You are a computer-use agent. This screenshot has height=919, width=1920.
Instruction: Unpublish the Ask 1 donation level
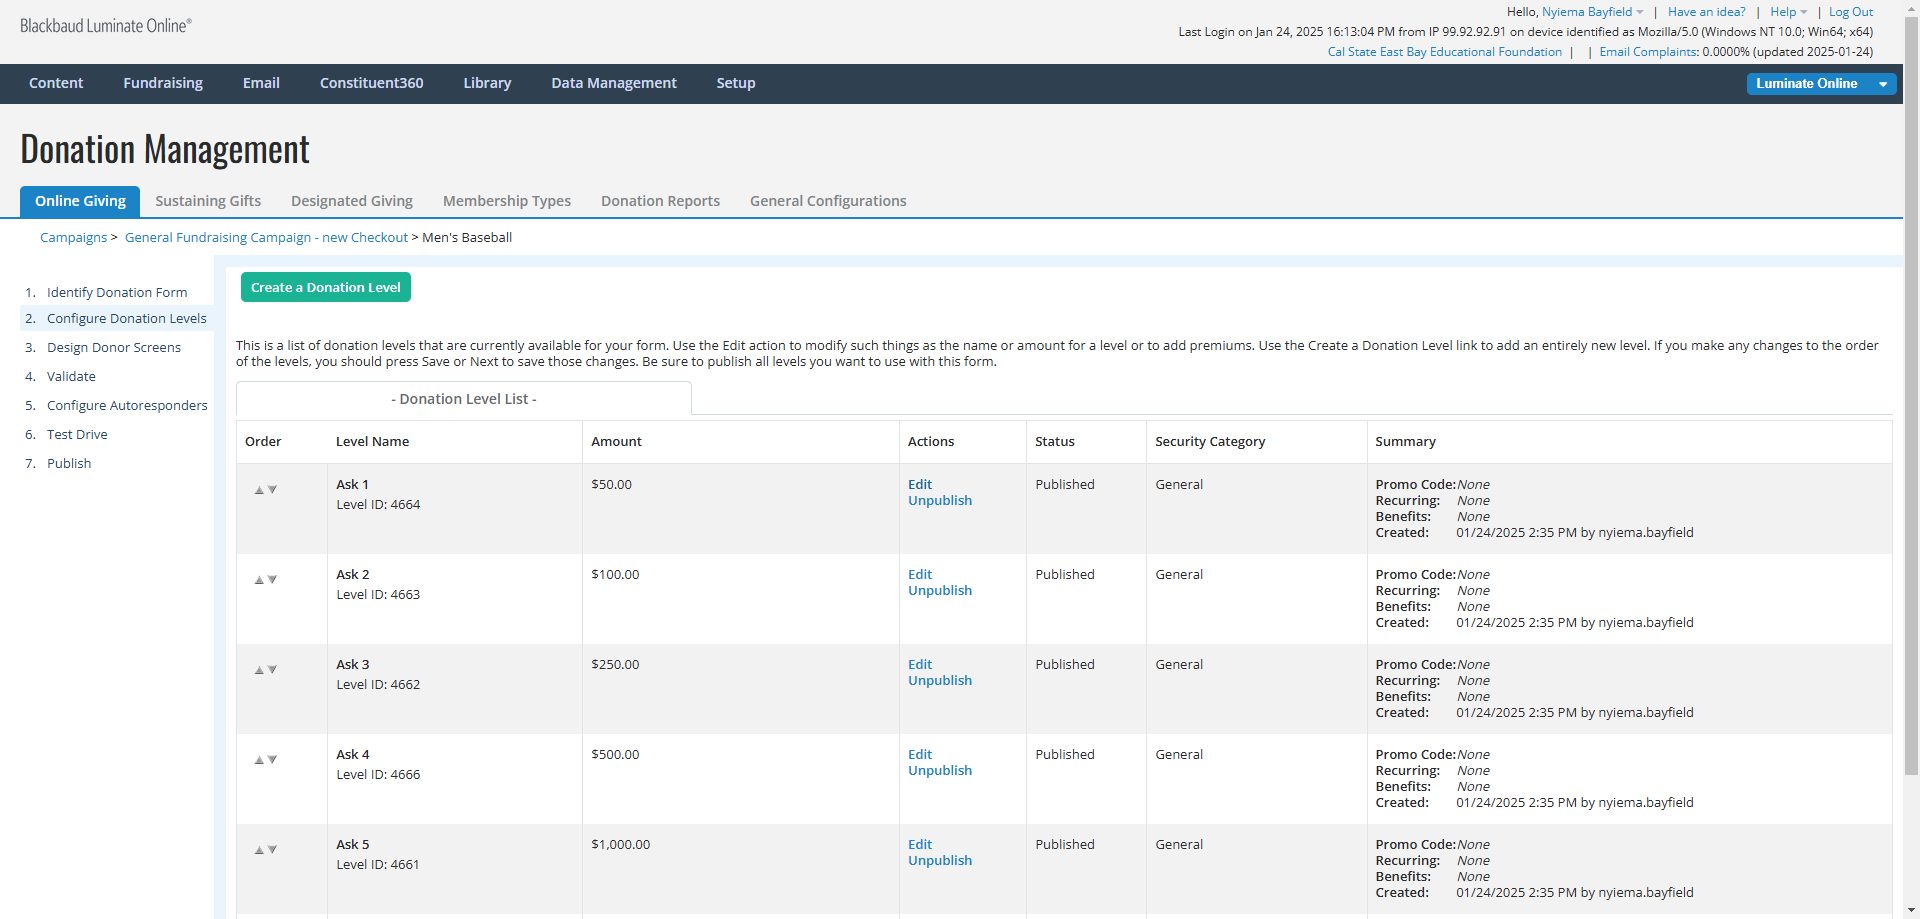tap(940, 500)
